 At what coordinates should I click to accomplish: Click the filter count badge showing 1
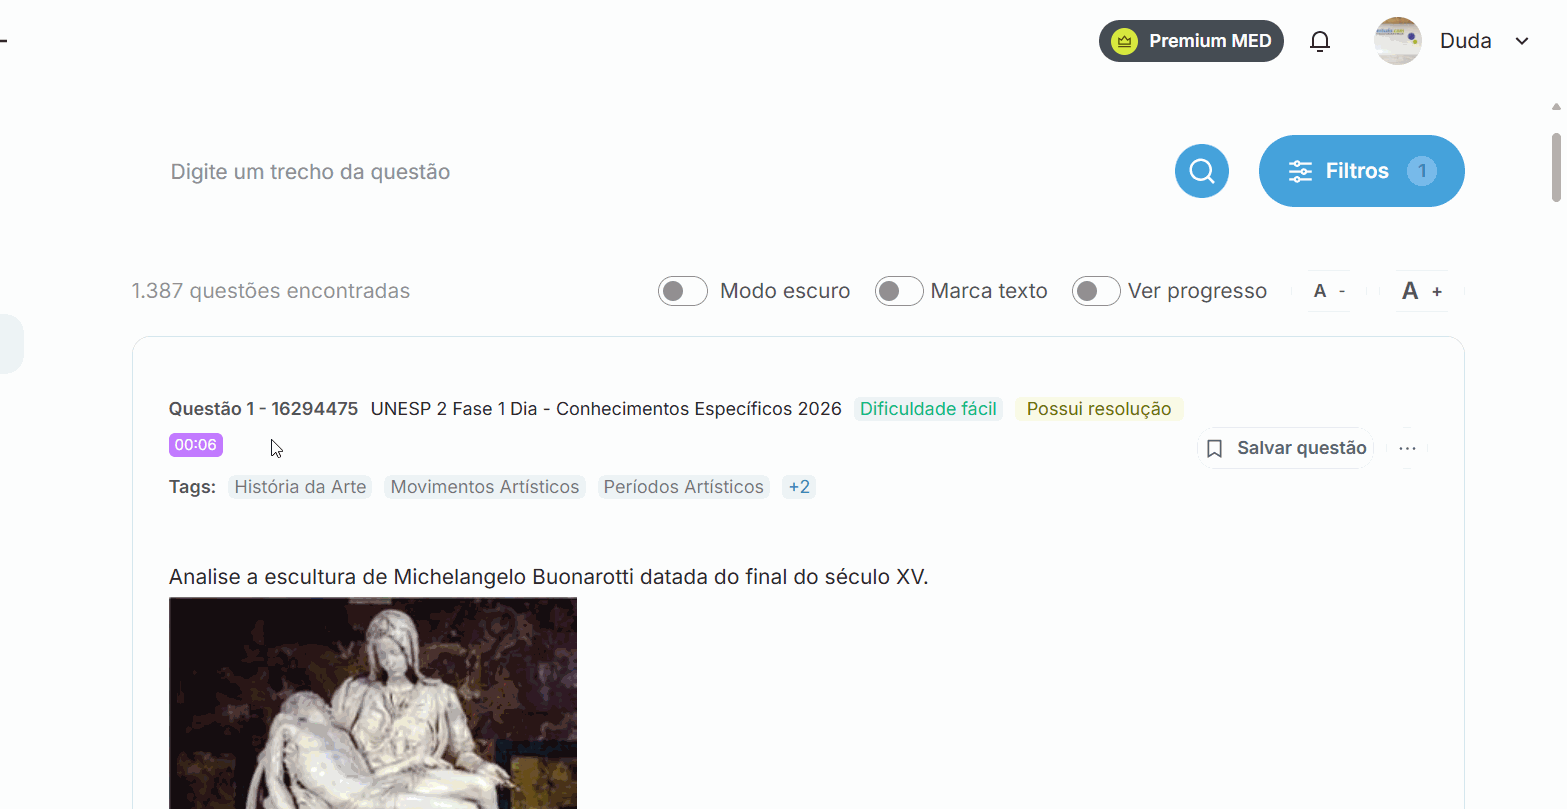click(x=1422, y=171)
